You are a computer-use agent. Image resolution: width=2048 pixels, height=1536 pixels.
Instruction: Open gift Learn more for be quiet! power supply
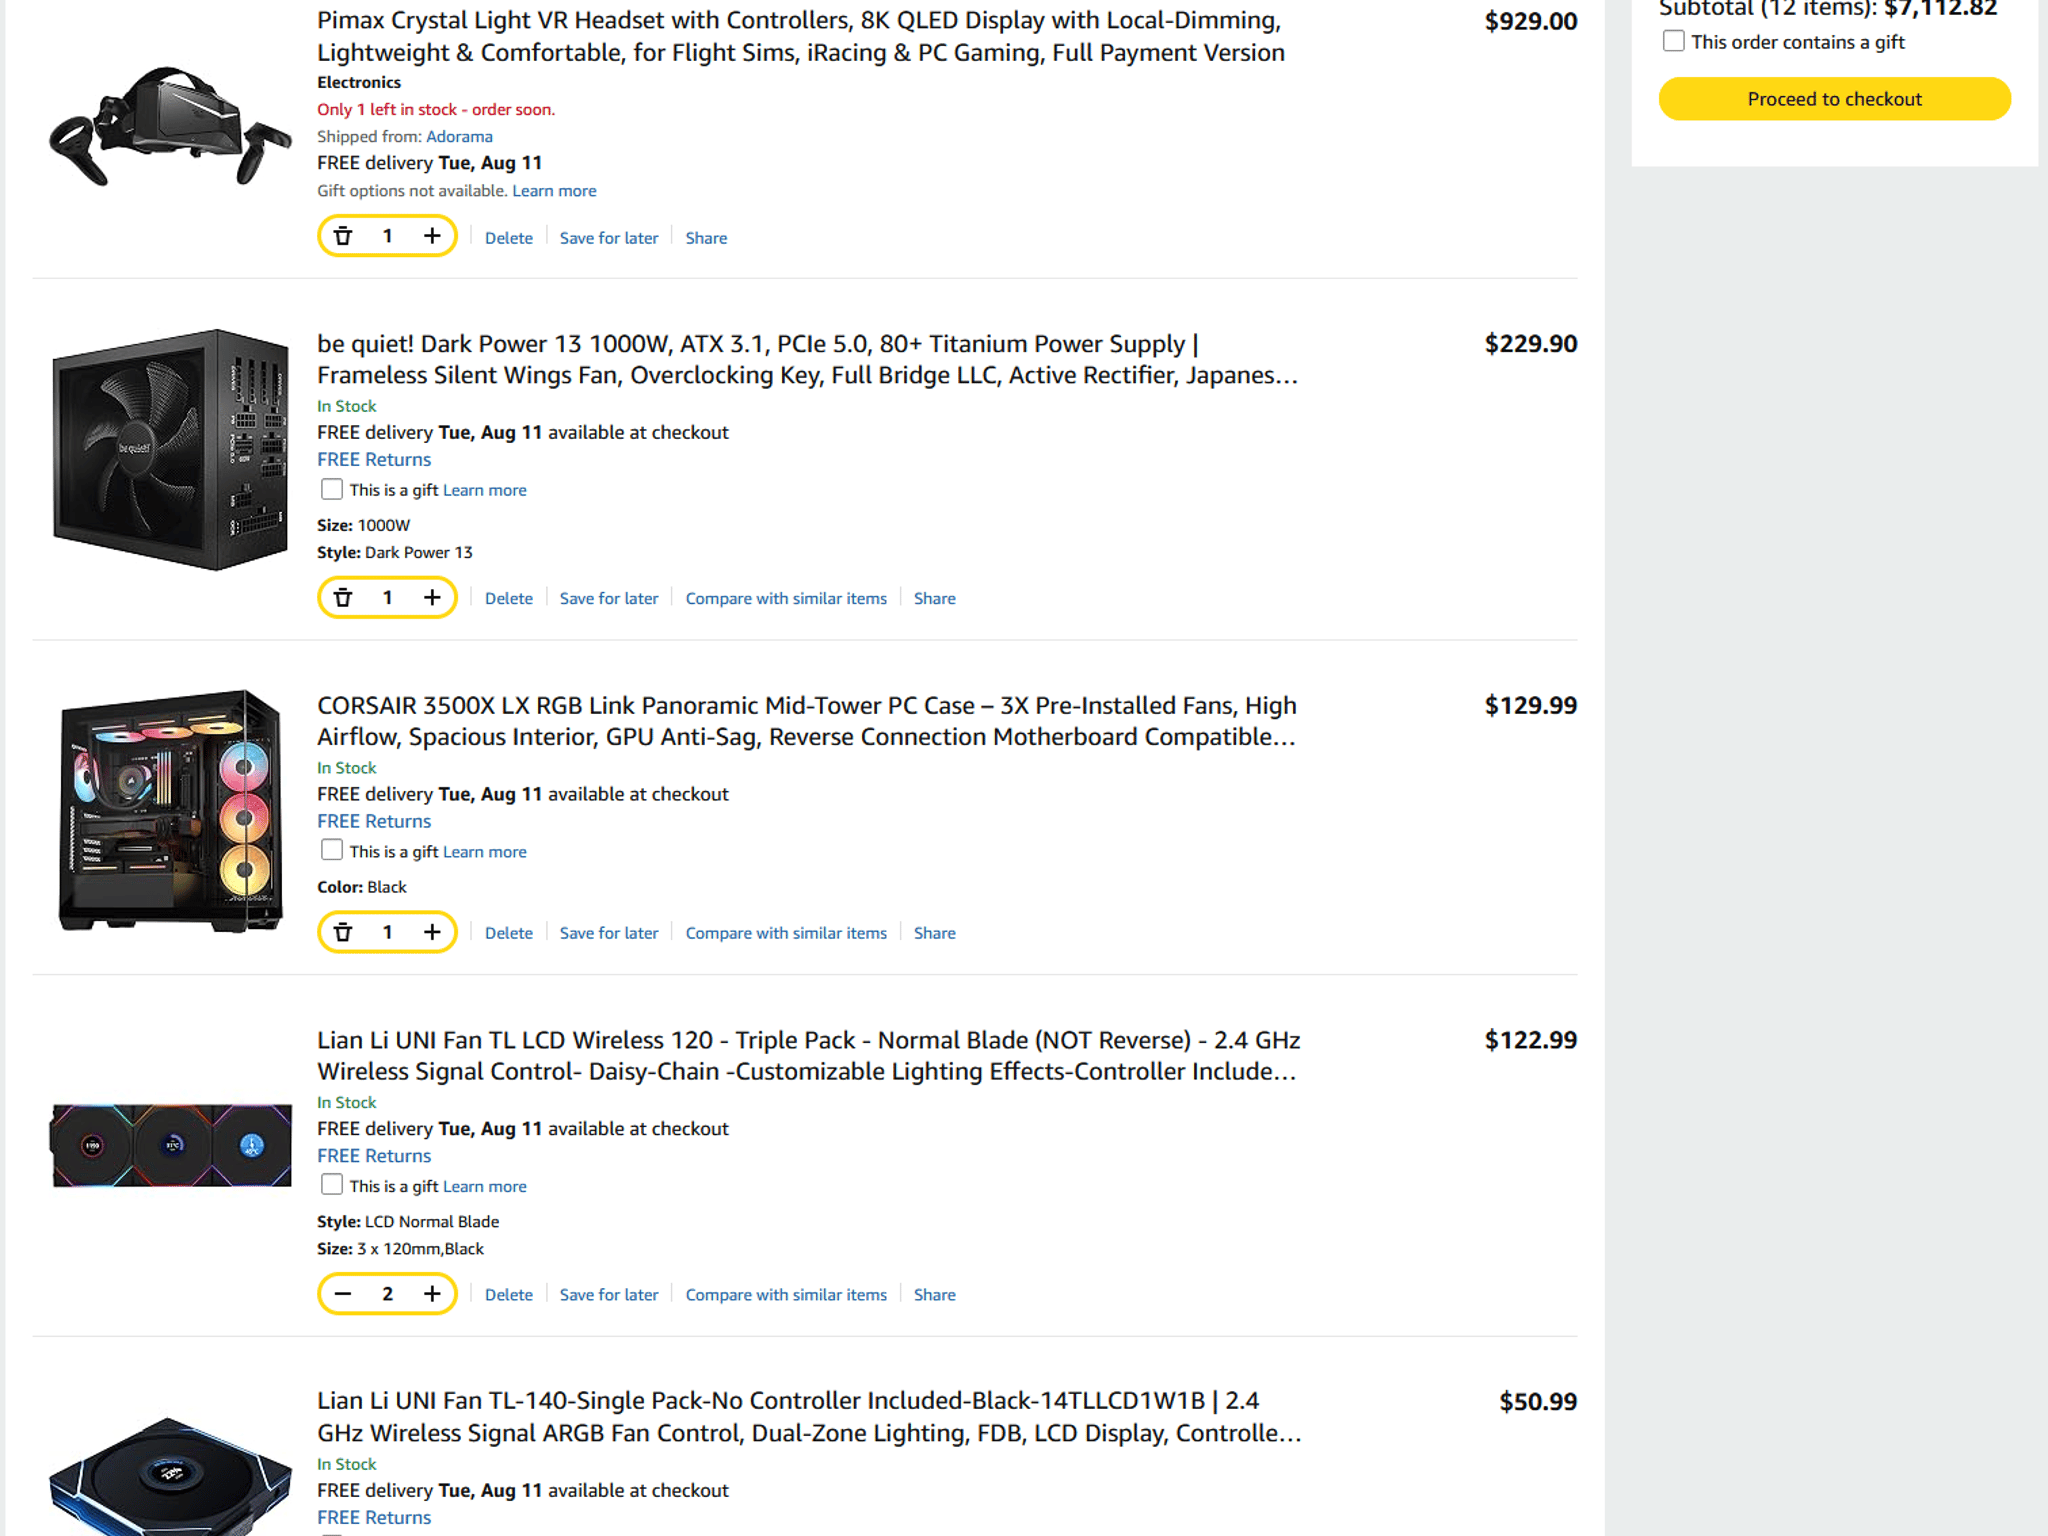pyautogui.click(x=485, y=490)
